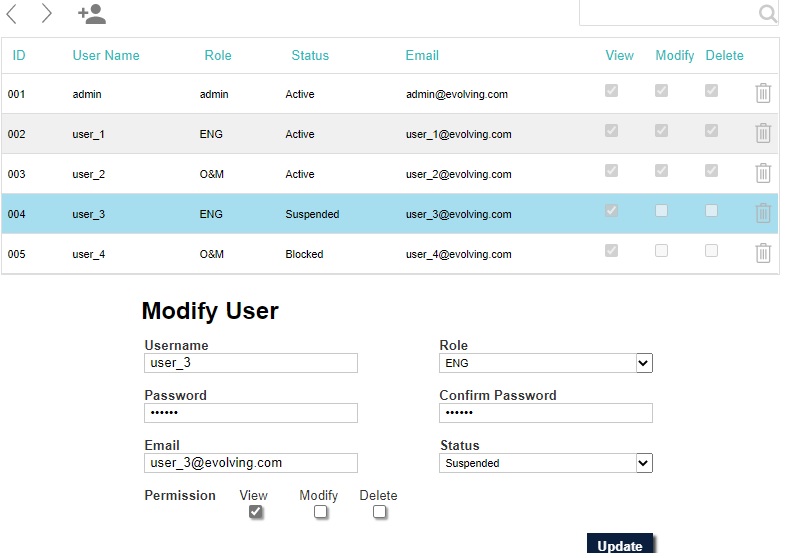Enable the Delete permission checkbox in form
Image resolution: width=794 pixels, height=558 pixels.
point(379,512)
